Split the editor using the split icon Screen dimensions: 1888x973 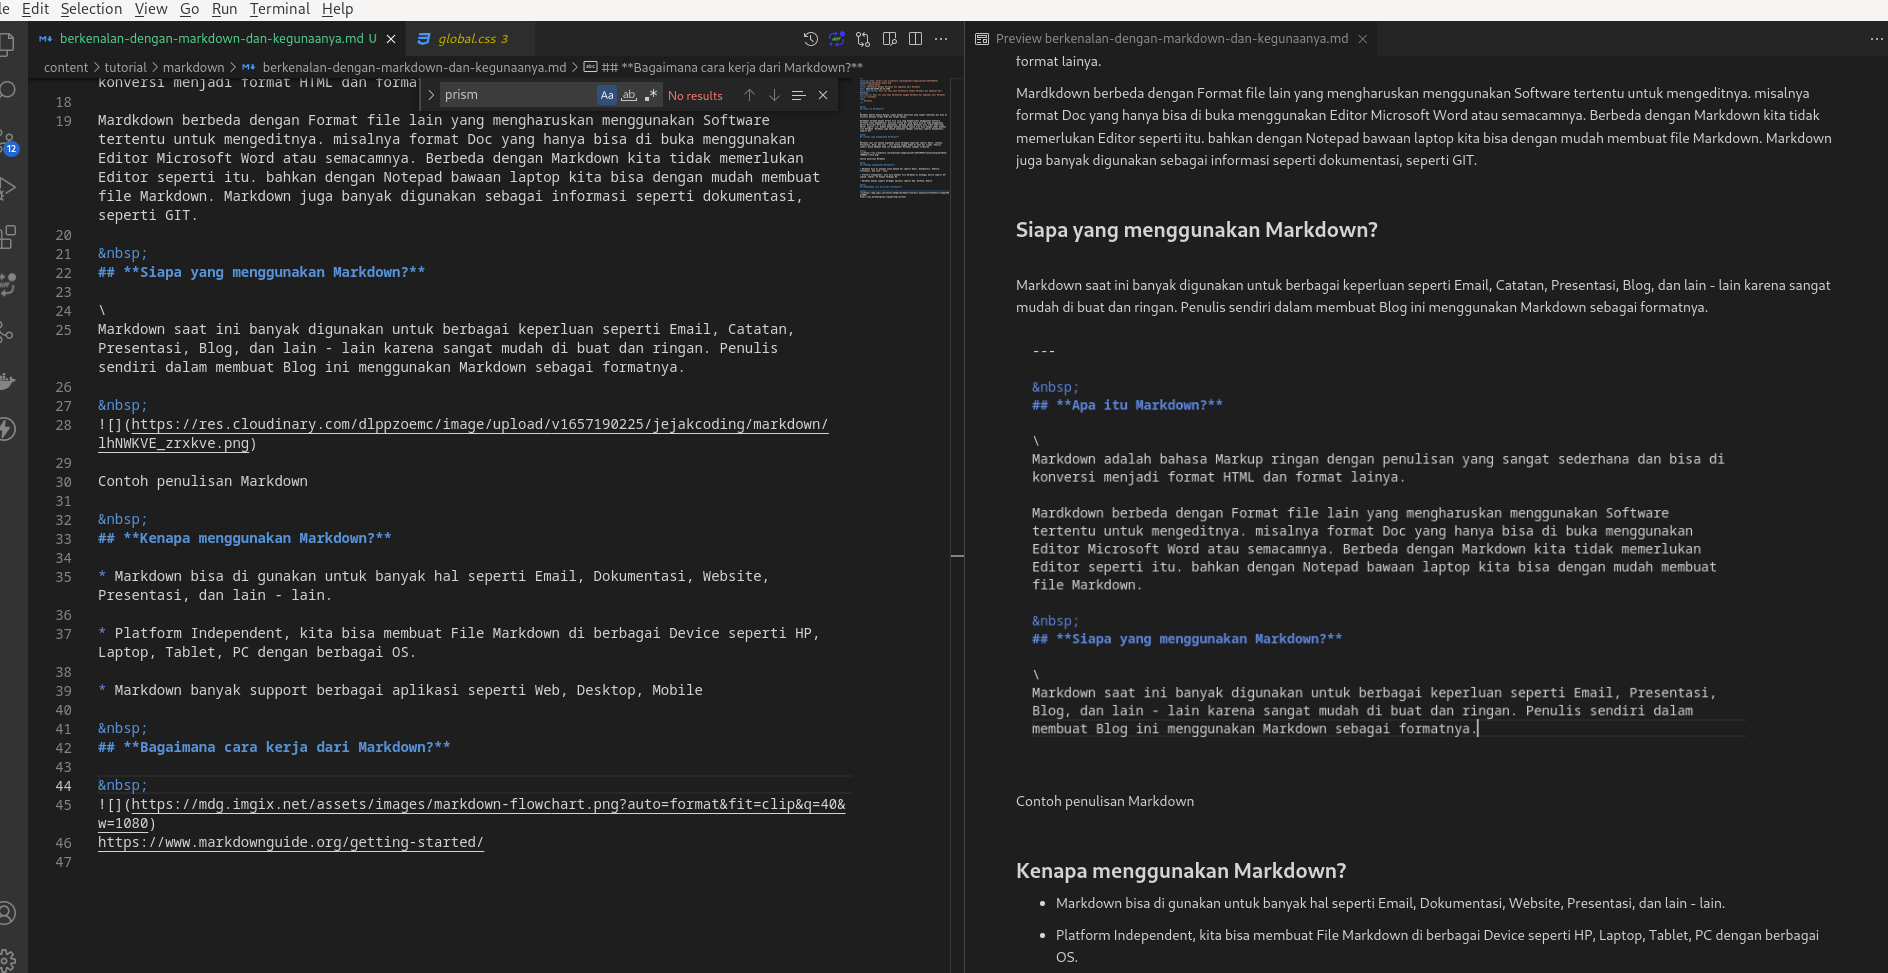tap(915, 38)
